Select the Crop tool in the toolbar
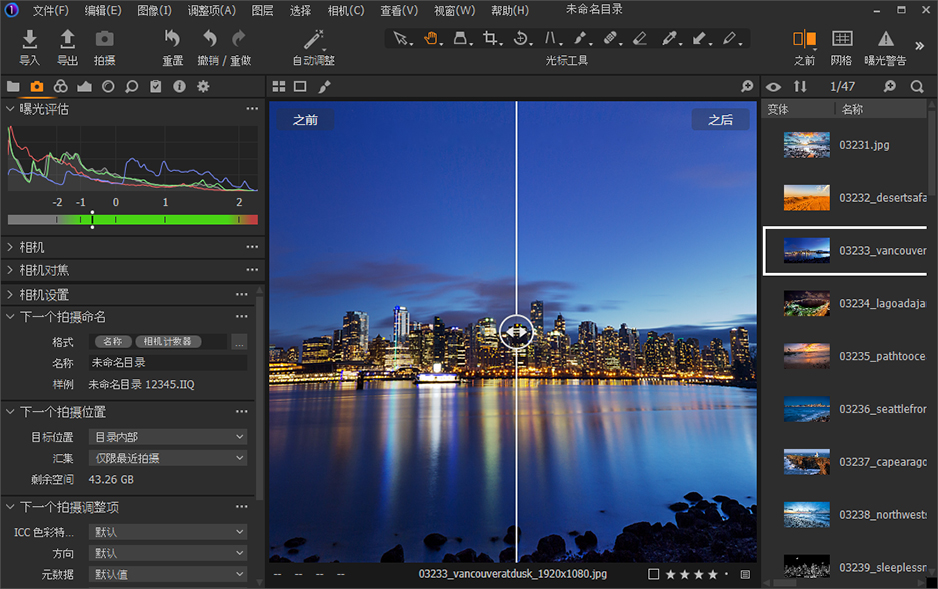Viewport: 938px width, 589px height. [490, 40]
